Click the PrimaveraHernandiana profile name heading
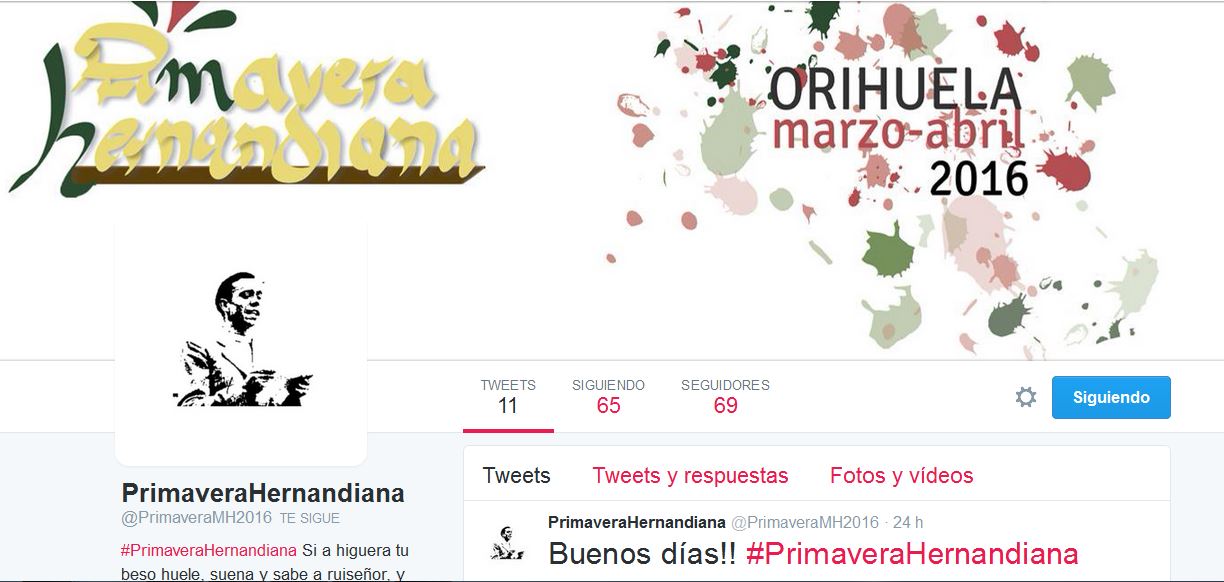This screenshot has width=1224, height=582. pyautogui.click(x=263, y=493)
